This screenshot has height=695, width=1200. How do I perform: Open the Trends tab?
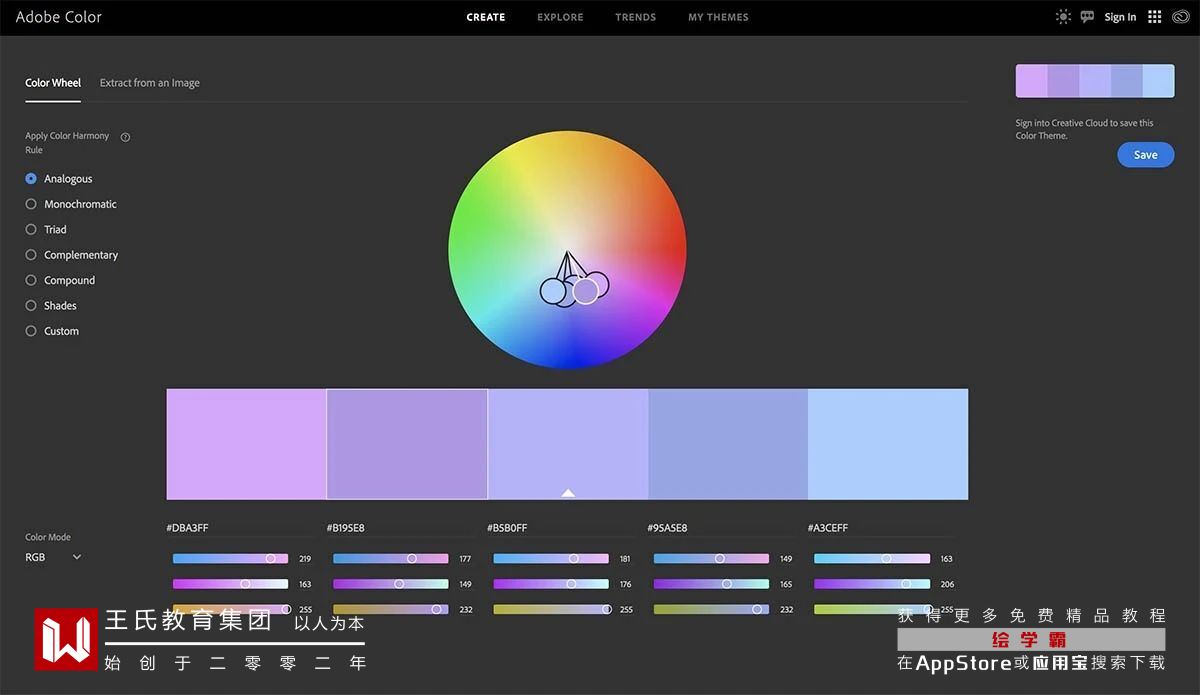click(x=636, y=17)
